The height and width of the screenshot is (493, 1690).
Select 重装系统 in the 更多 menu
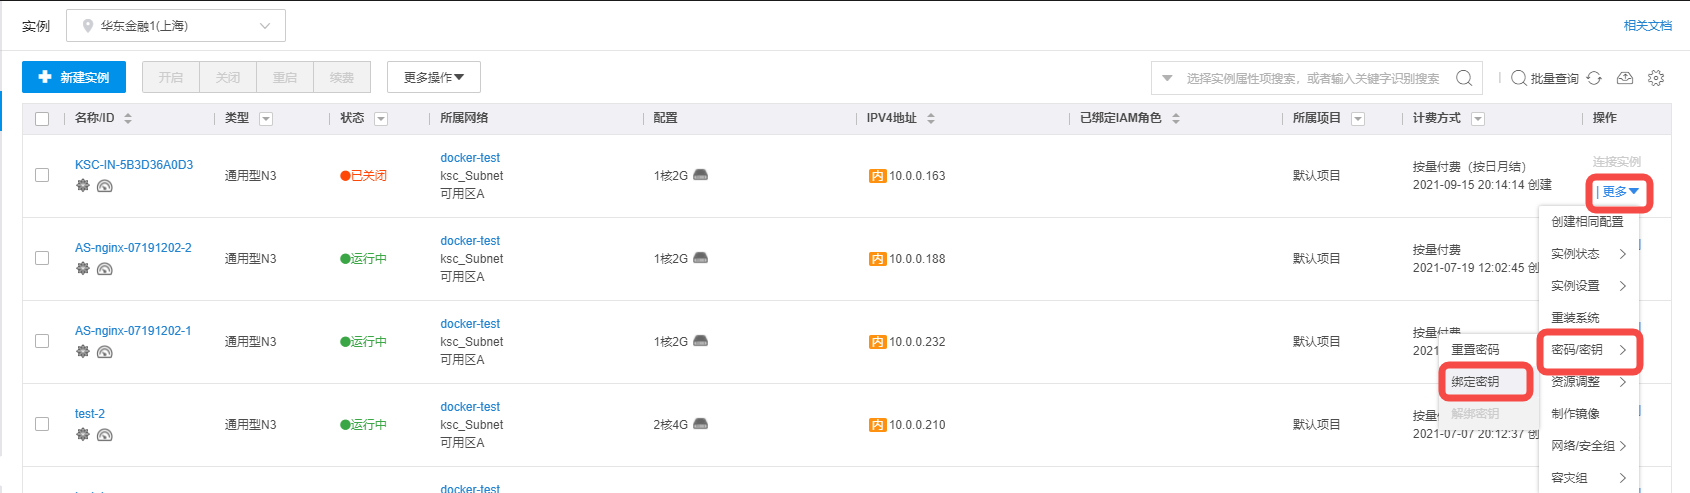click(1575, 318)
